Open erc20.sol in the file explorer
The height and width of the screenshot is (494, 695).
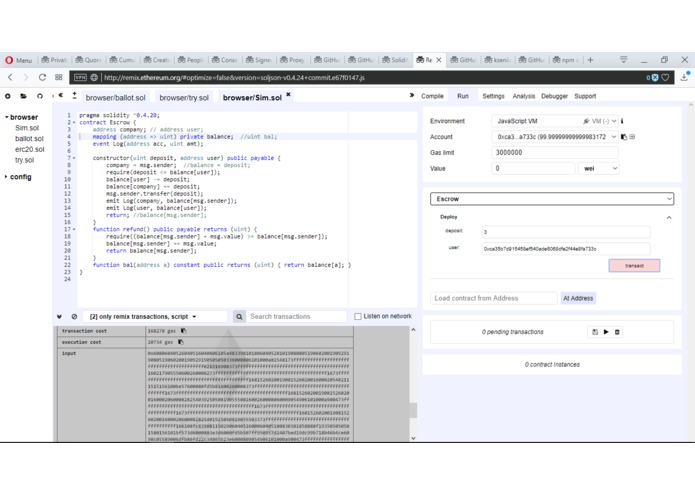(30, 149)
